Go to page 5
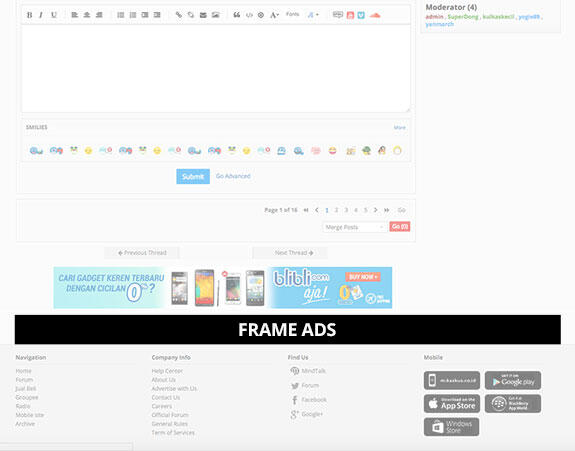The image size is (575, 451). tap(366, 210)
